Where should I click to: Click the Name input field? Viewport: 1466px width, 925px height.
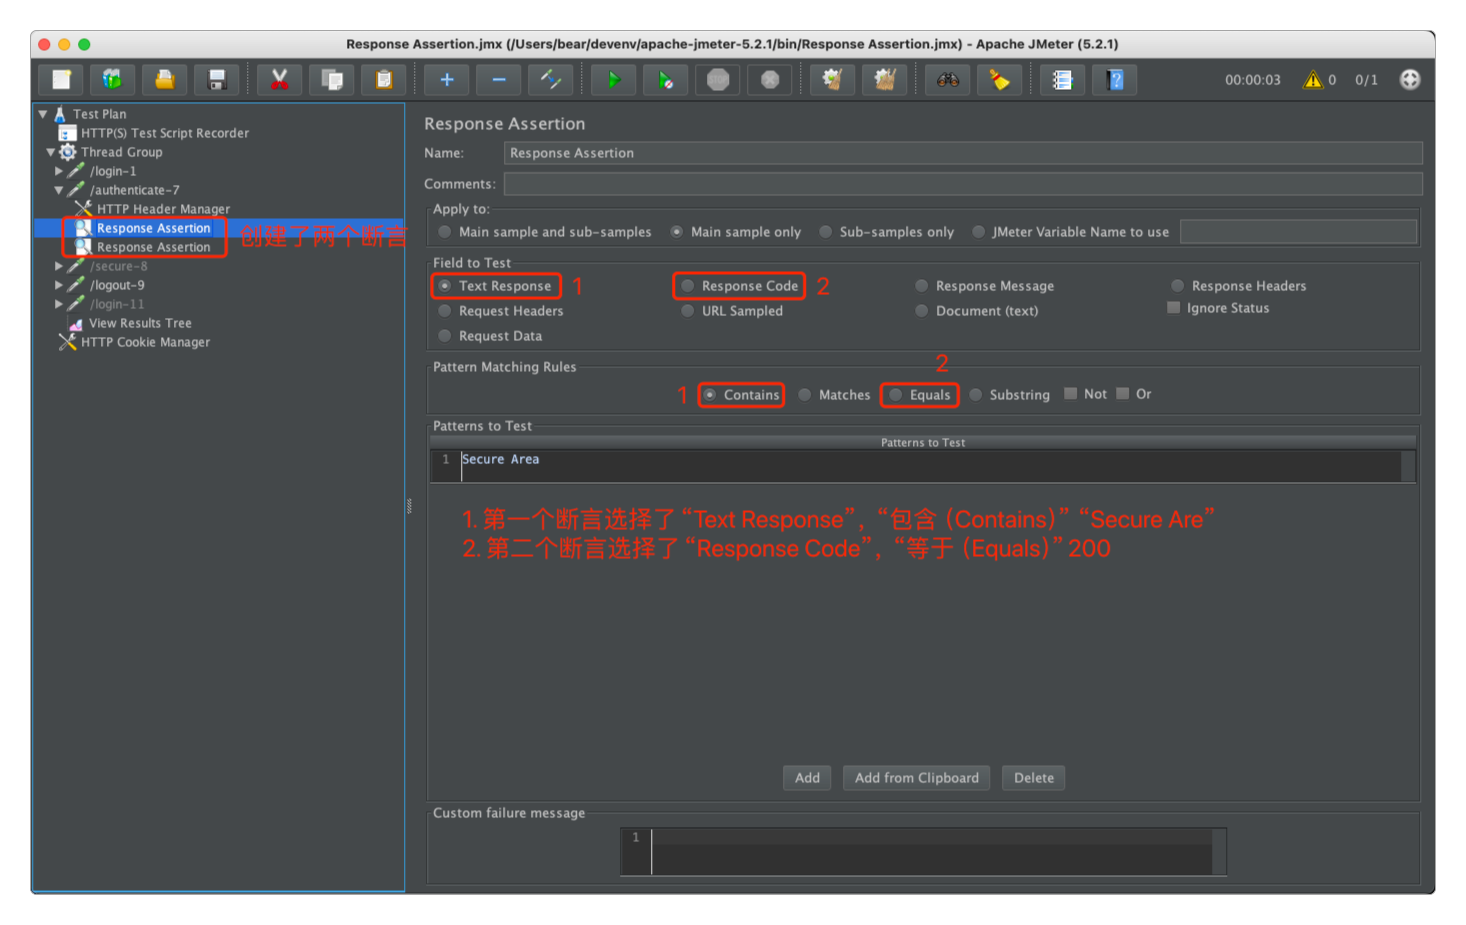[963, 153]
